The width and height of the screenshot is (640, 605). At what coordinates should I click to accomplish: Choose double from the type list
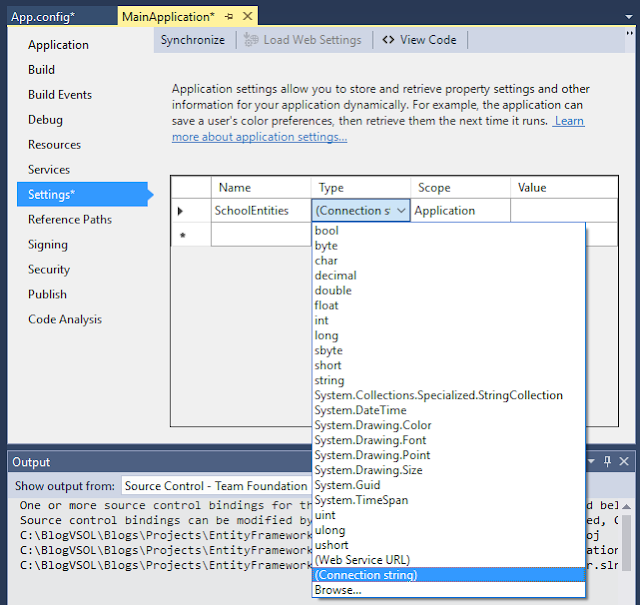[449, 291]
